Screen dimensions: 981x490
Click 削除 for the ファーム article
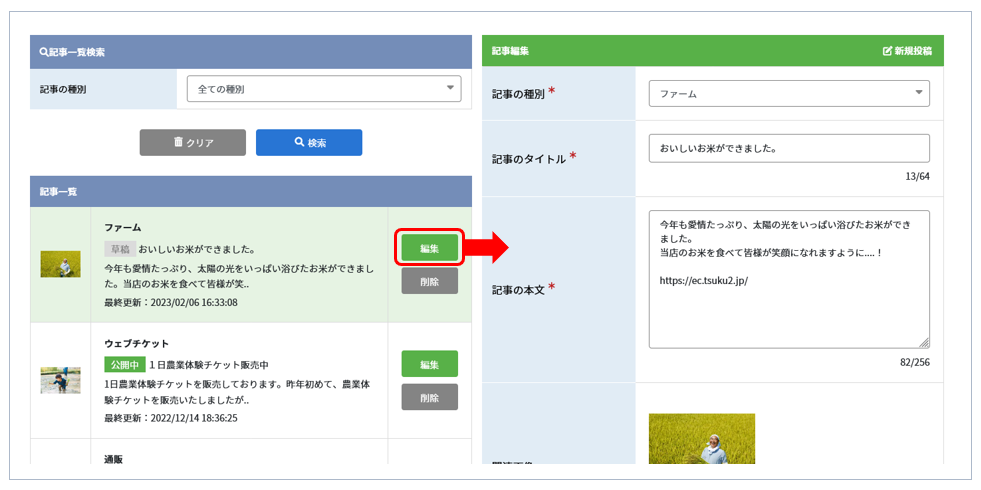coord(429,282)
